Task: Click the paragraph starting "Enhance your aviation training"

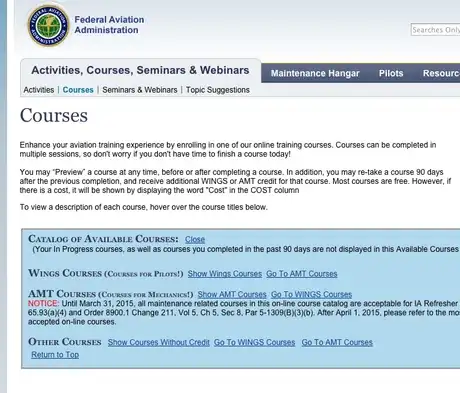Action: pyautogui.click(x=228, y=150)
